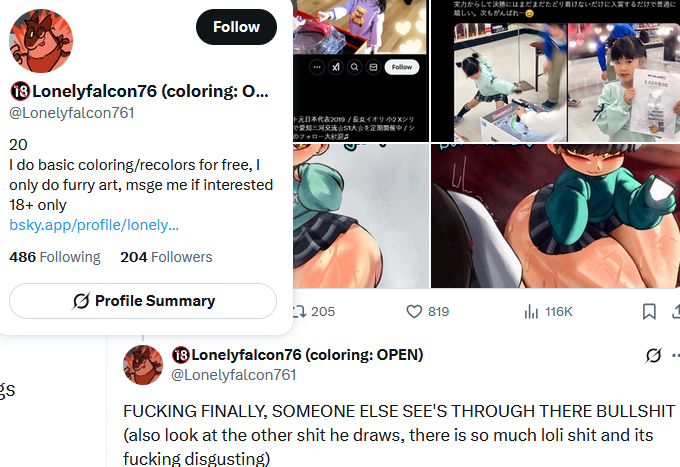The width and height of the screenshot is (680, 467).
Task: Open the @Lonelyfalcon761 handle in the hover card
Action: pyautogui.click(x=72, y=113)
